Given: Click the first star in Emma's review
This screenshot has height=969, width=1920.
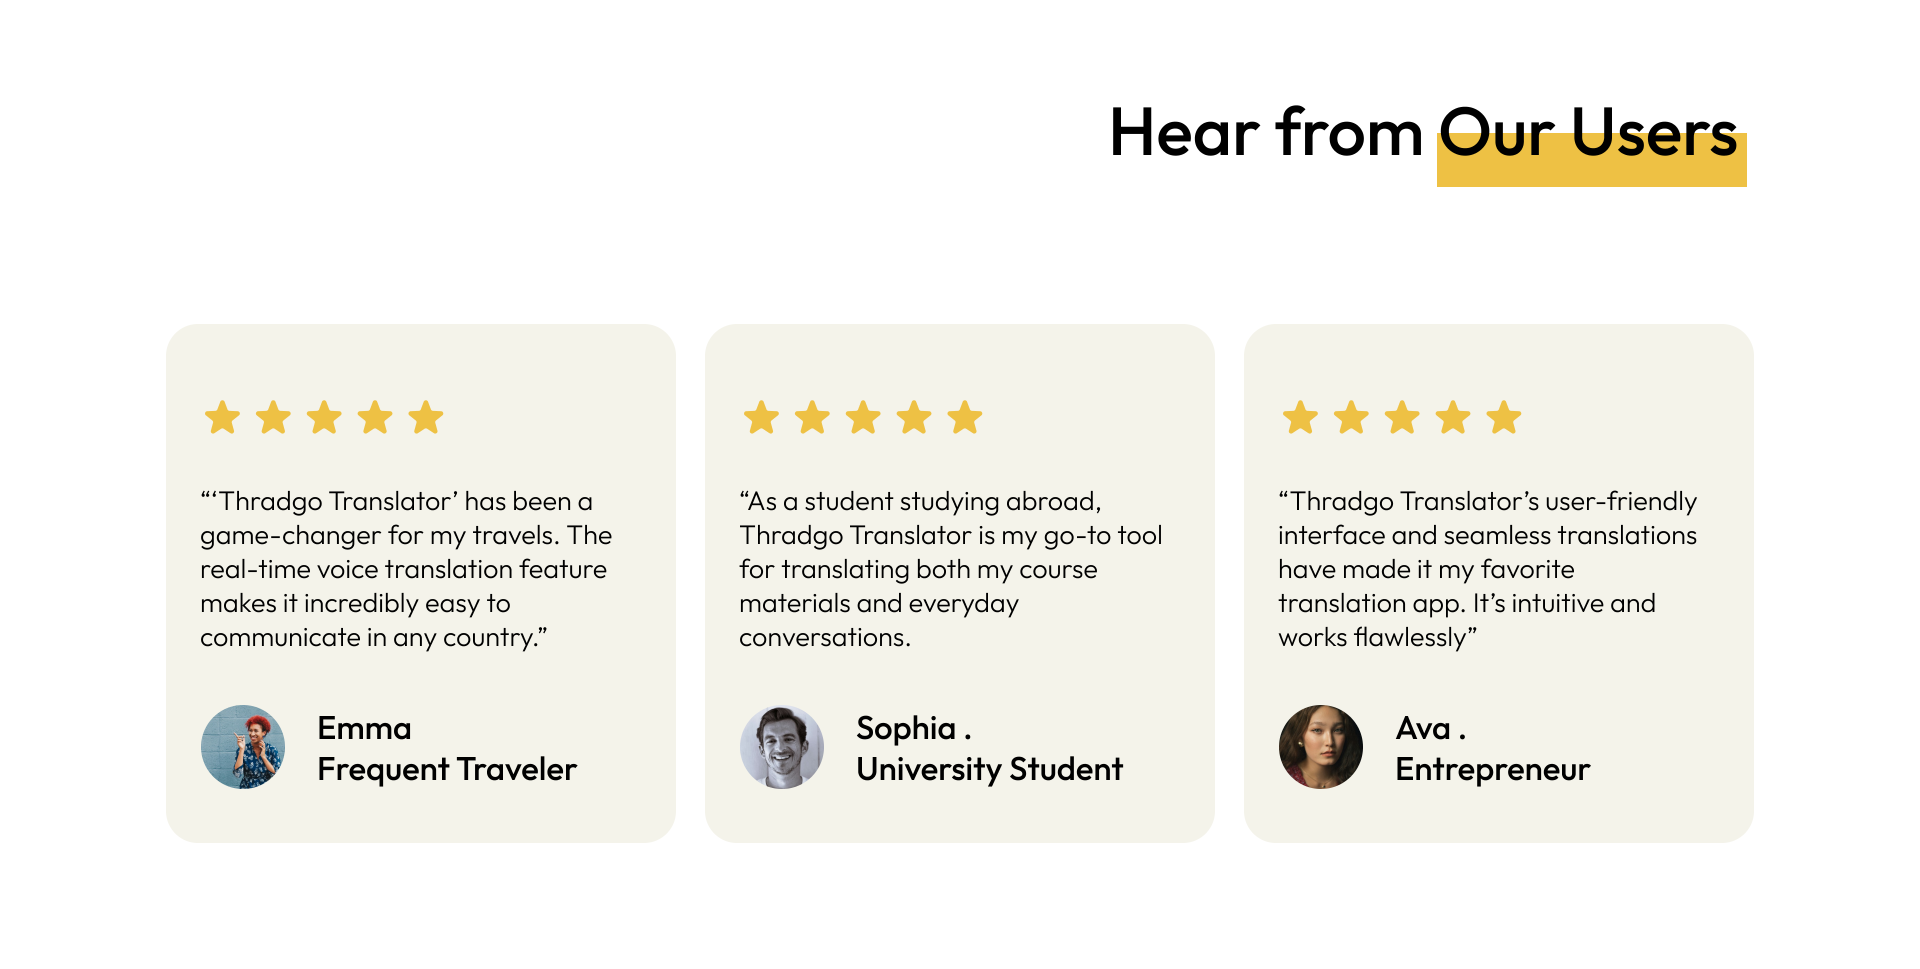Looking at the screenshot, I should coord(222,418).
